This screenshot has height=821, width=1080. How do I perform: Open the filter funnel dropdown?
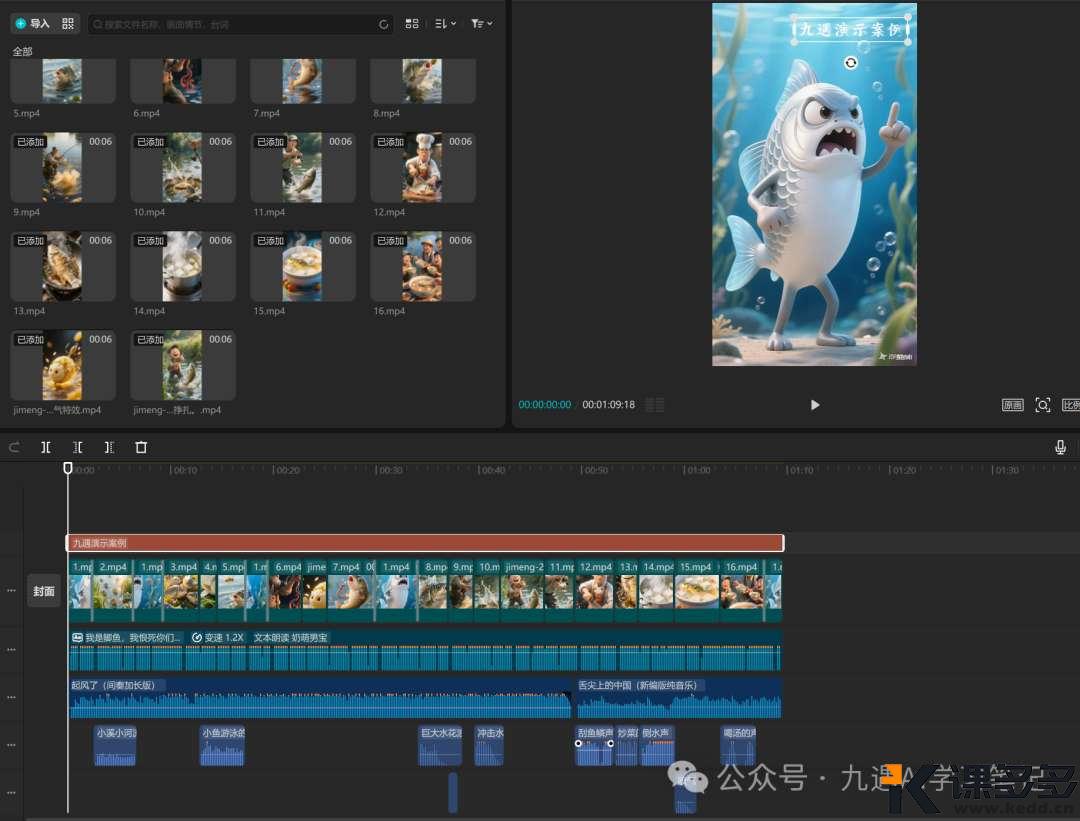[481, 23]
